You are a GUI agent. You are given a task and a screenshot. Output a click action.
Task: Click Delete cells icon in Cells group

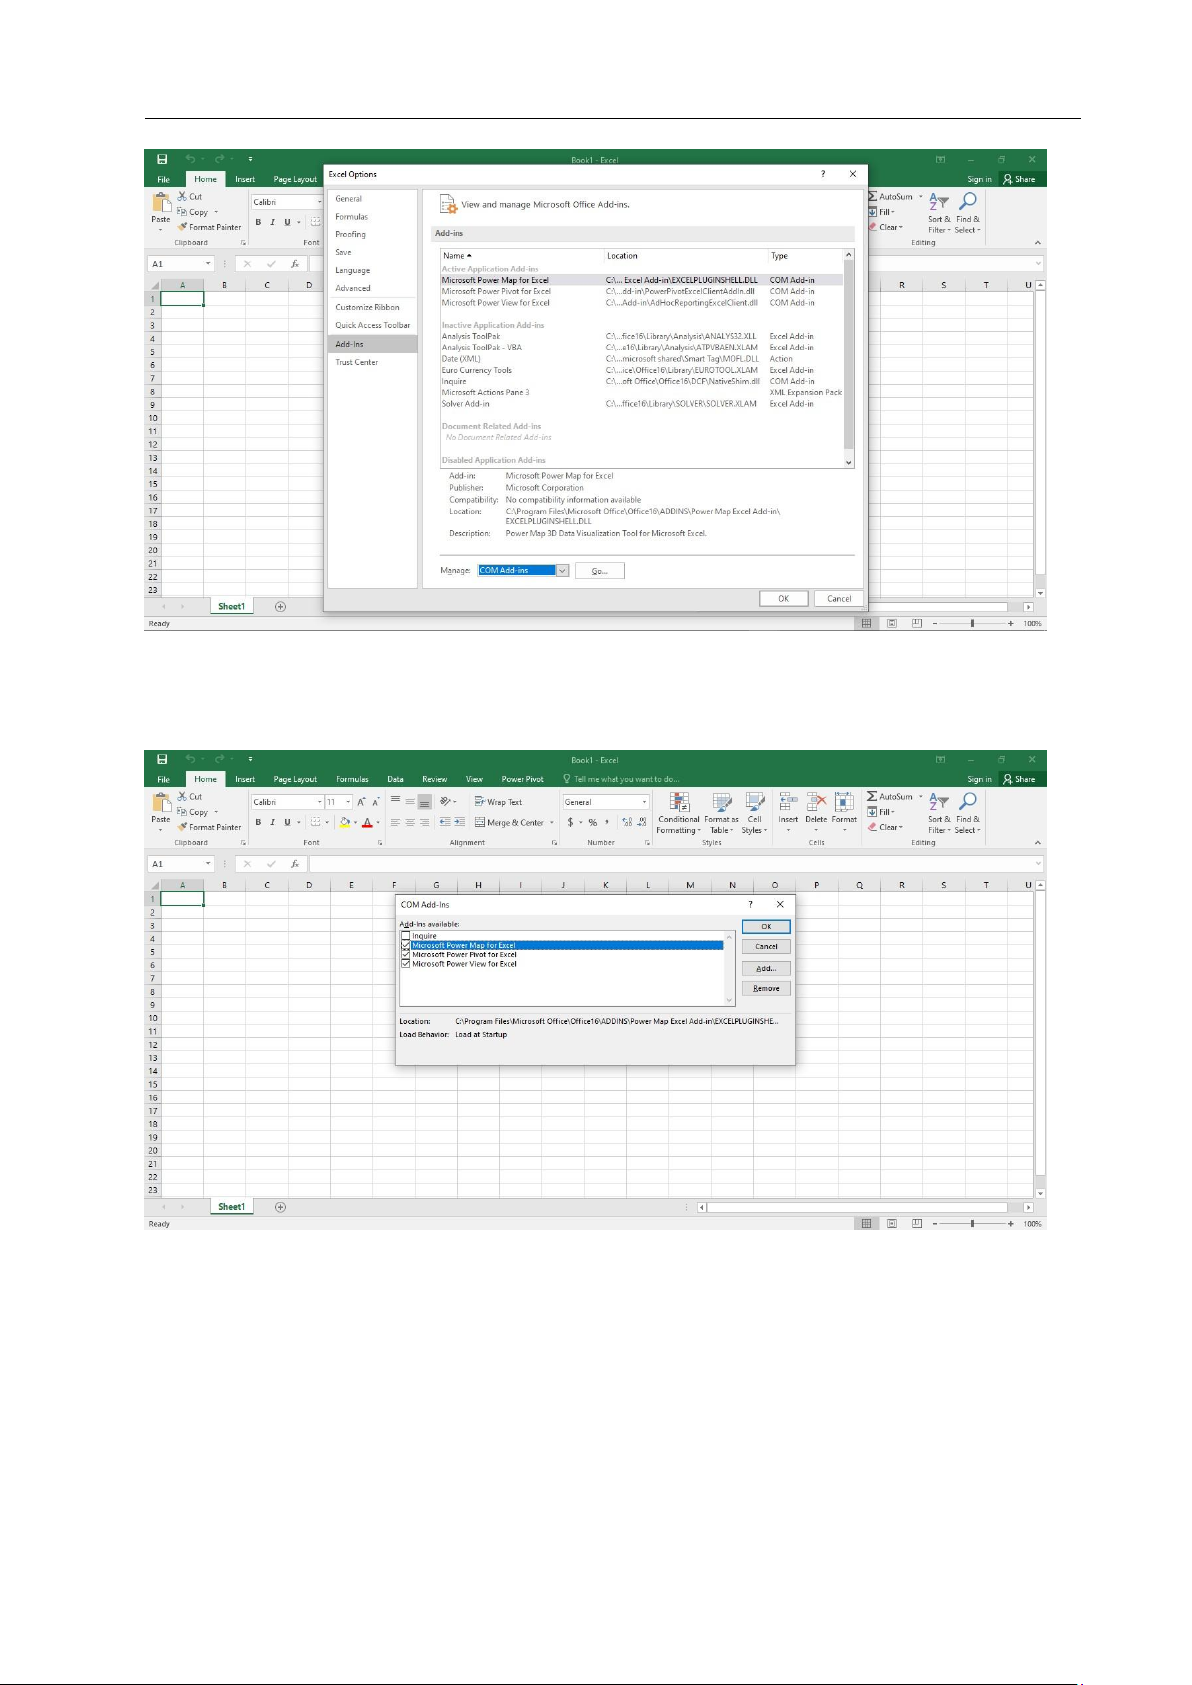(x=816, y=812)
